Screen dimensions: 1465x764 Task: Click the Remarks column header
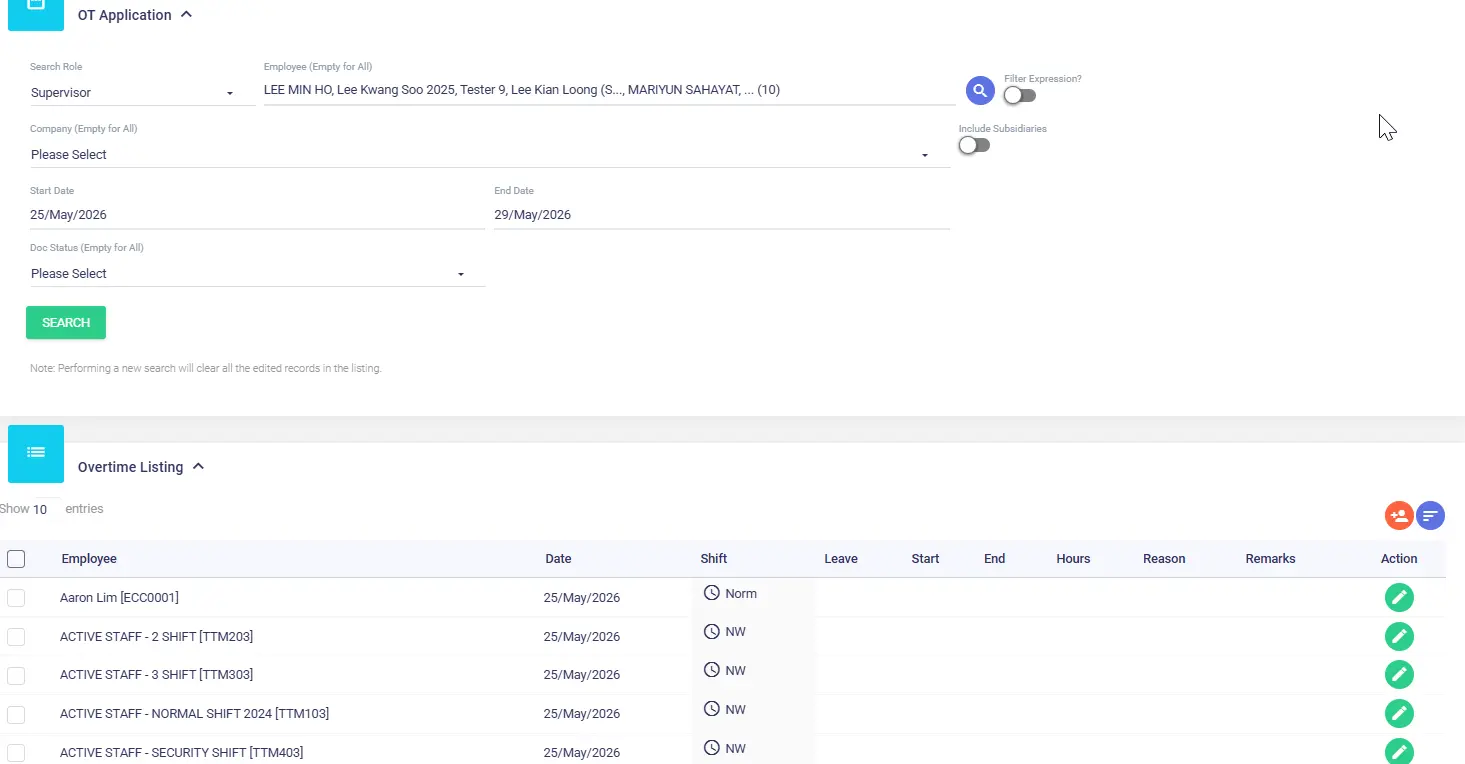tap(1270, 559)
